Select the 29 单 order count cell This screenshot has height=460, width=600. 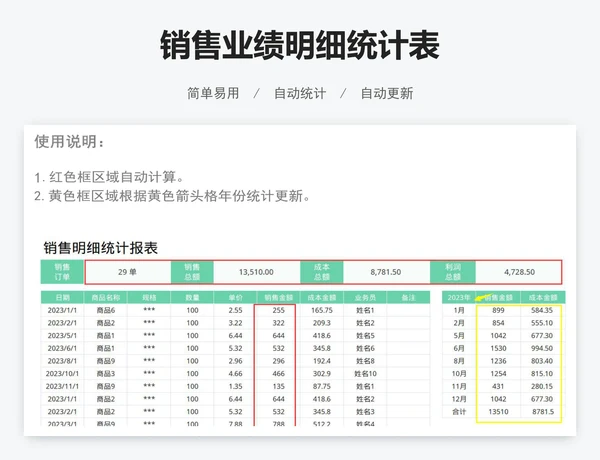[127, 272]
